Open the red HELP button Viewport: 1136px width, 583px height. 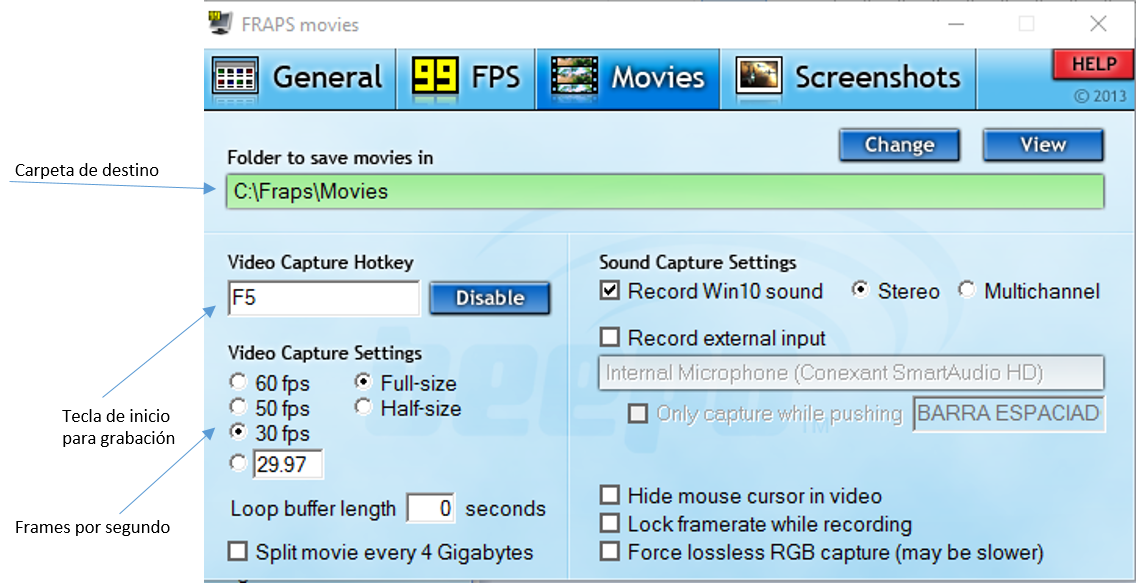(1093, 65)
